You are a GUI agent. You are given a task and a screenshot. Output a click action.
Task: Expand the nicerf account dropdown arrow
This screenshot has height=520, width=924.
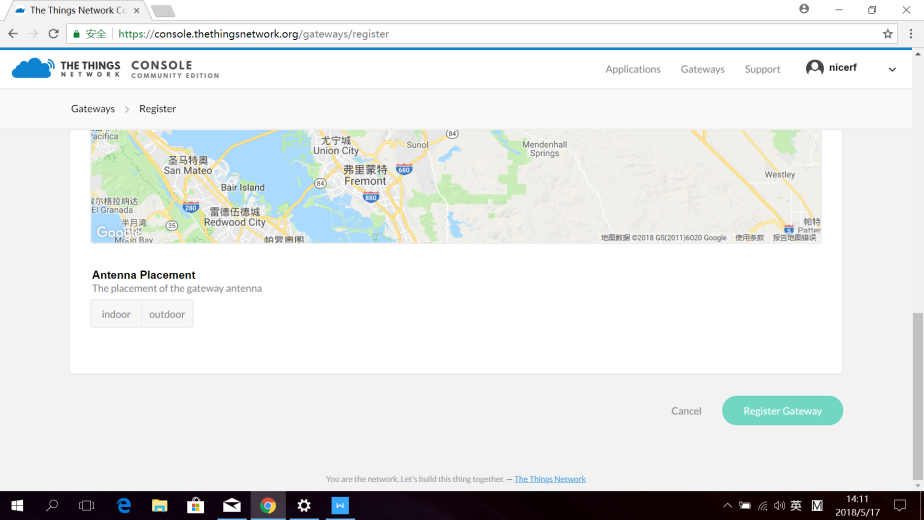tap(892, 69)
